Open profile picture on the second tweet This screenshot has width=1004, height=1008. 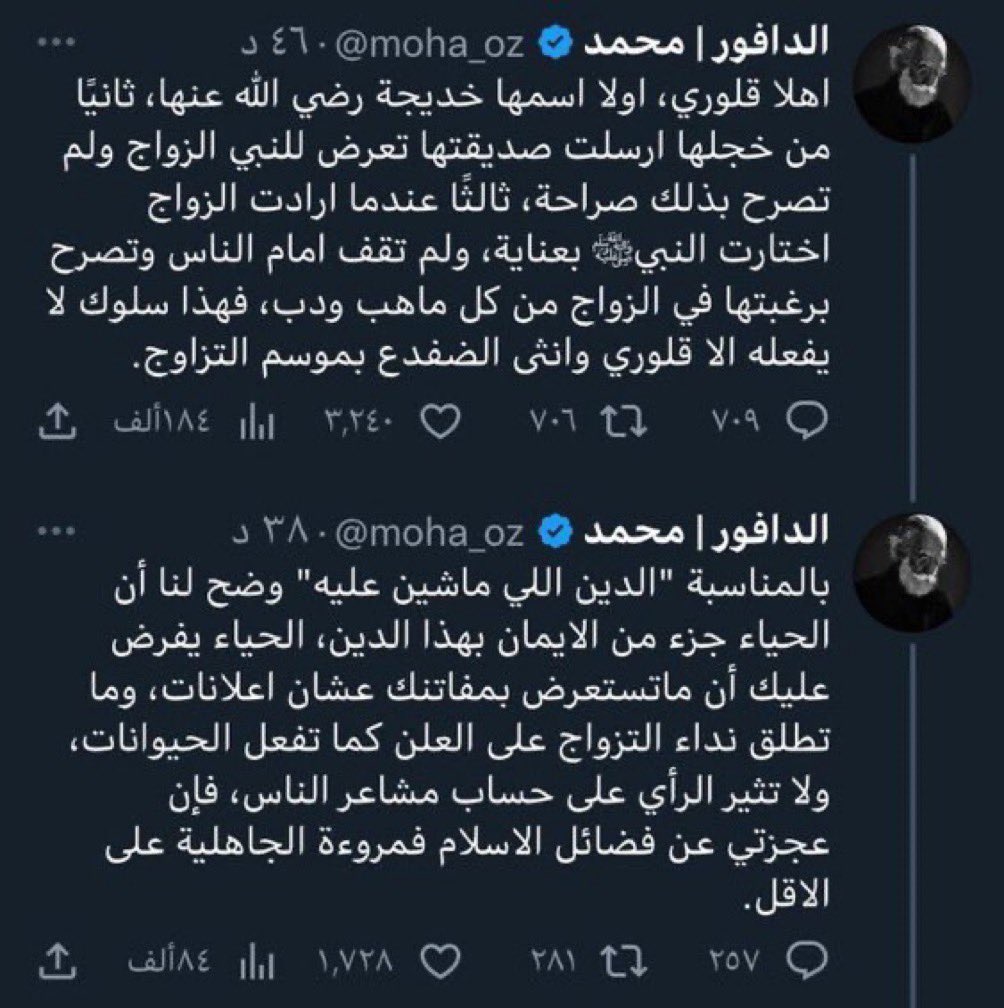[x=911, y=572]
